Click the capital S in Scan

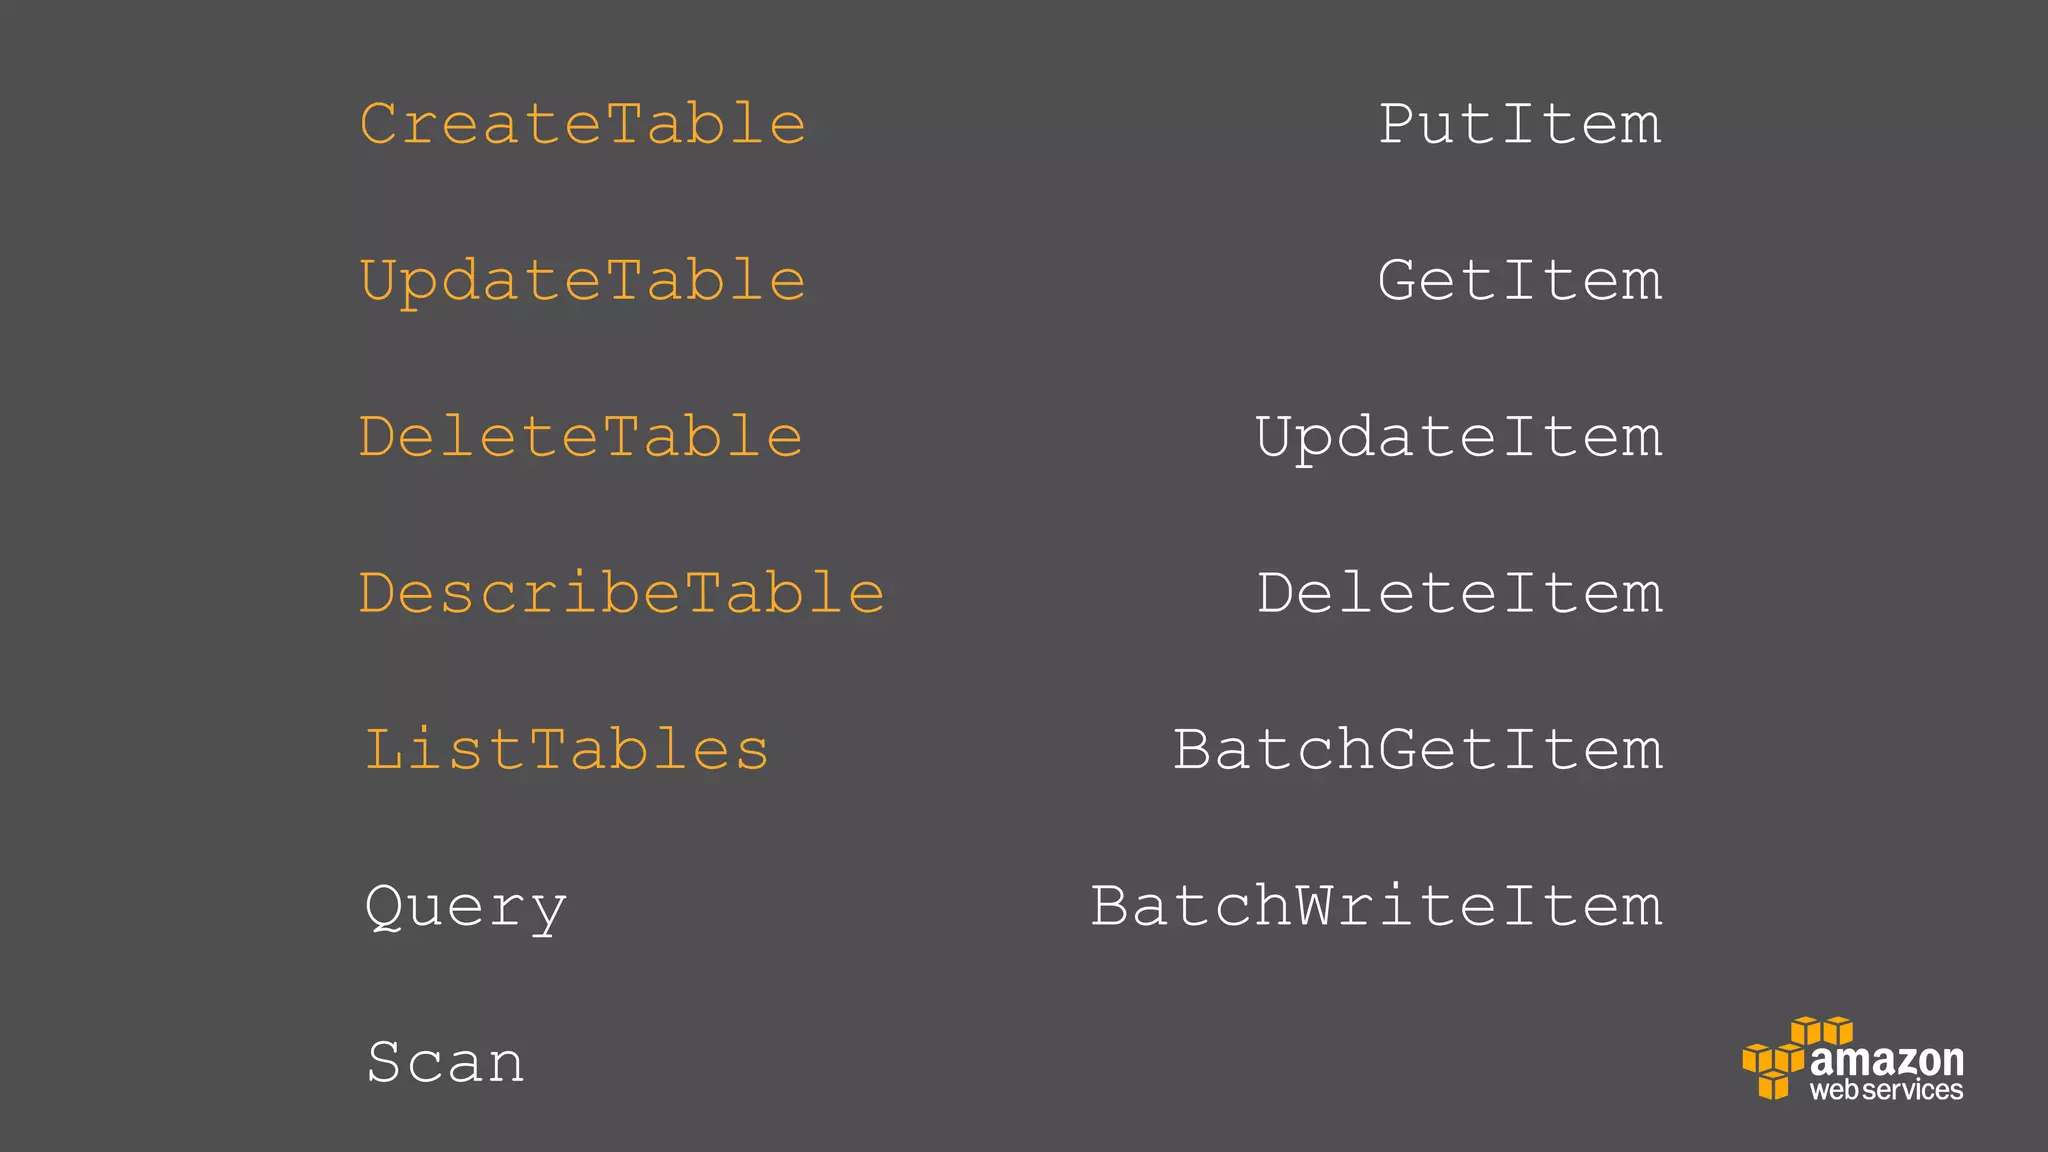tap(385, 1062)
